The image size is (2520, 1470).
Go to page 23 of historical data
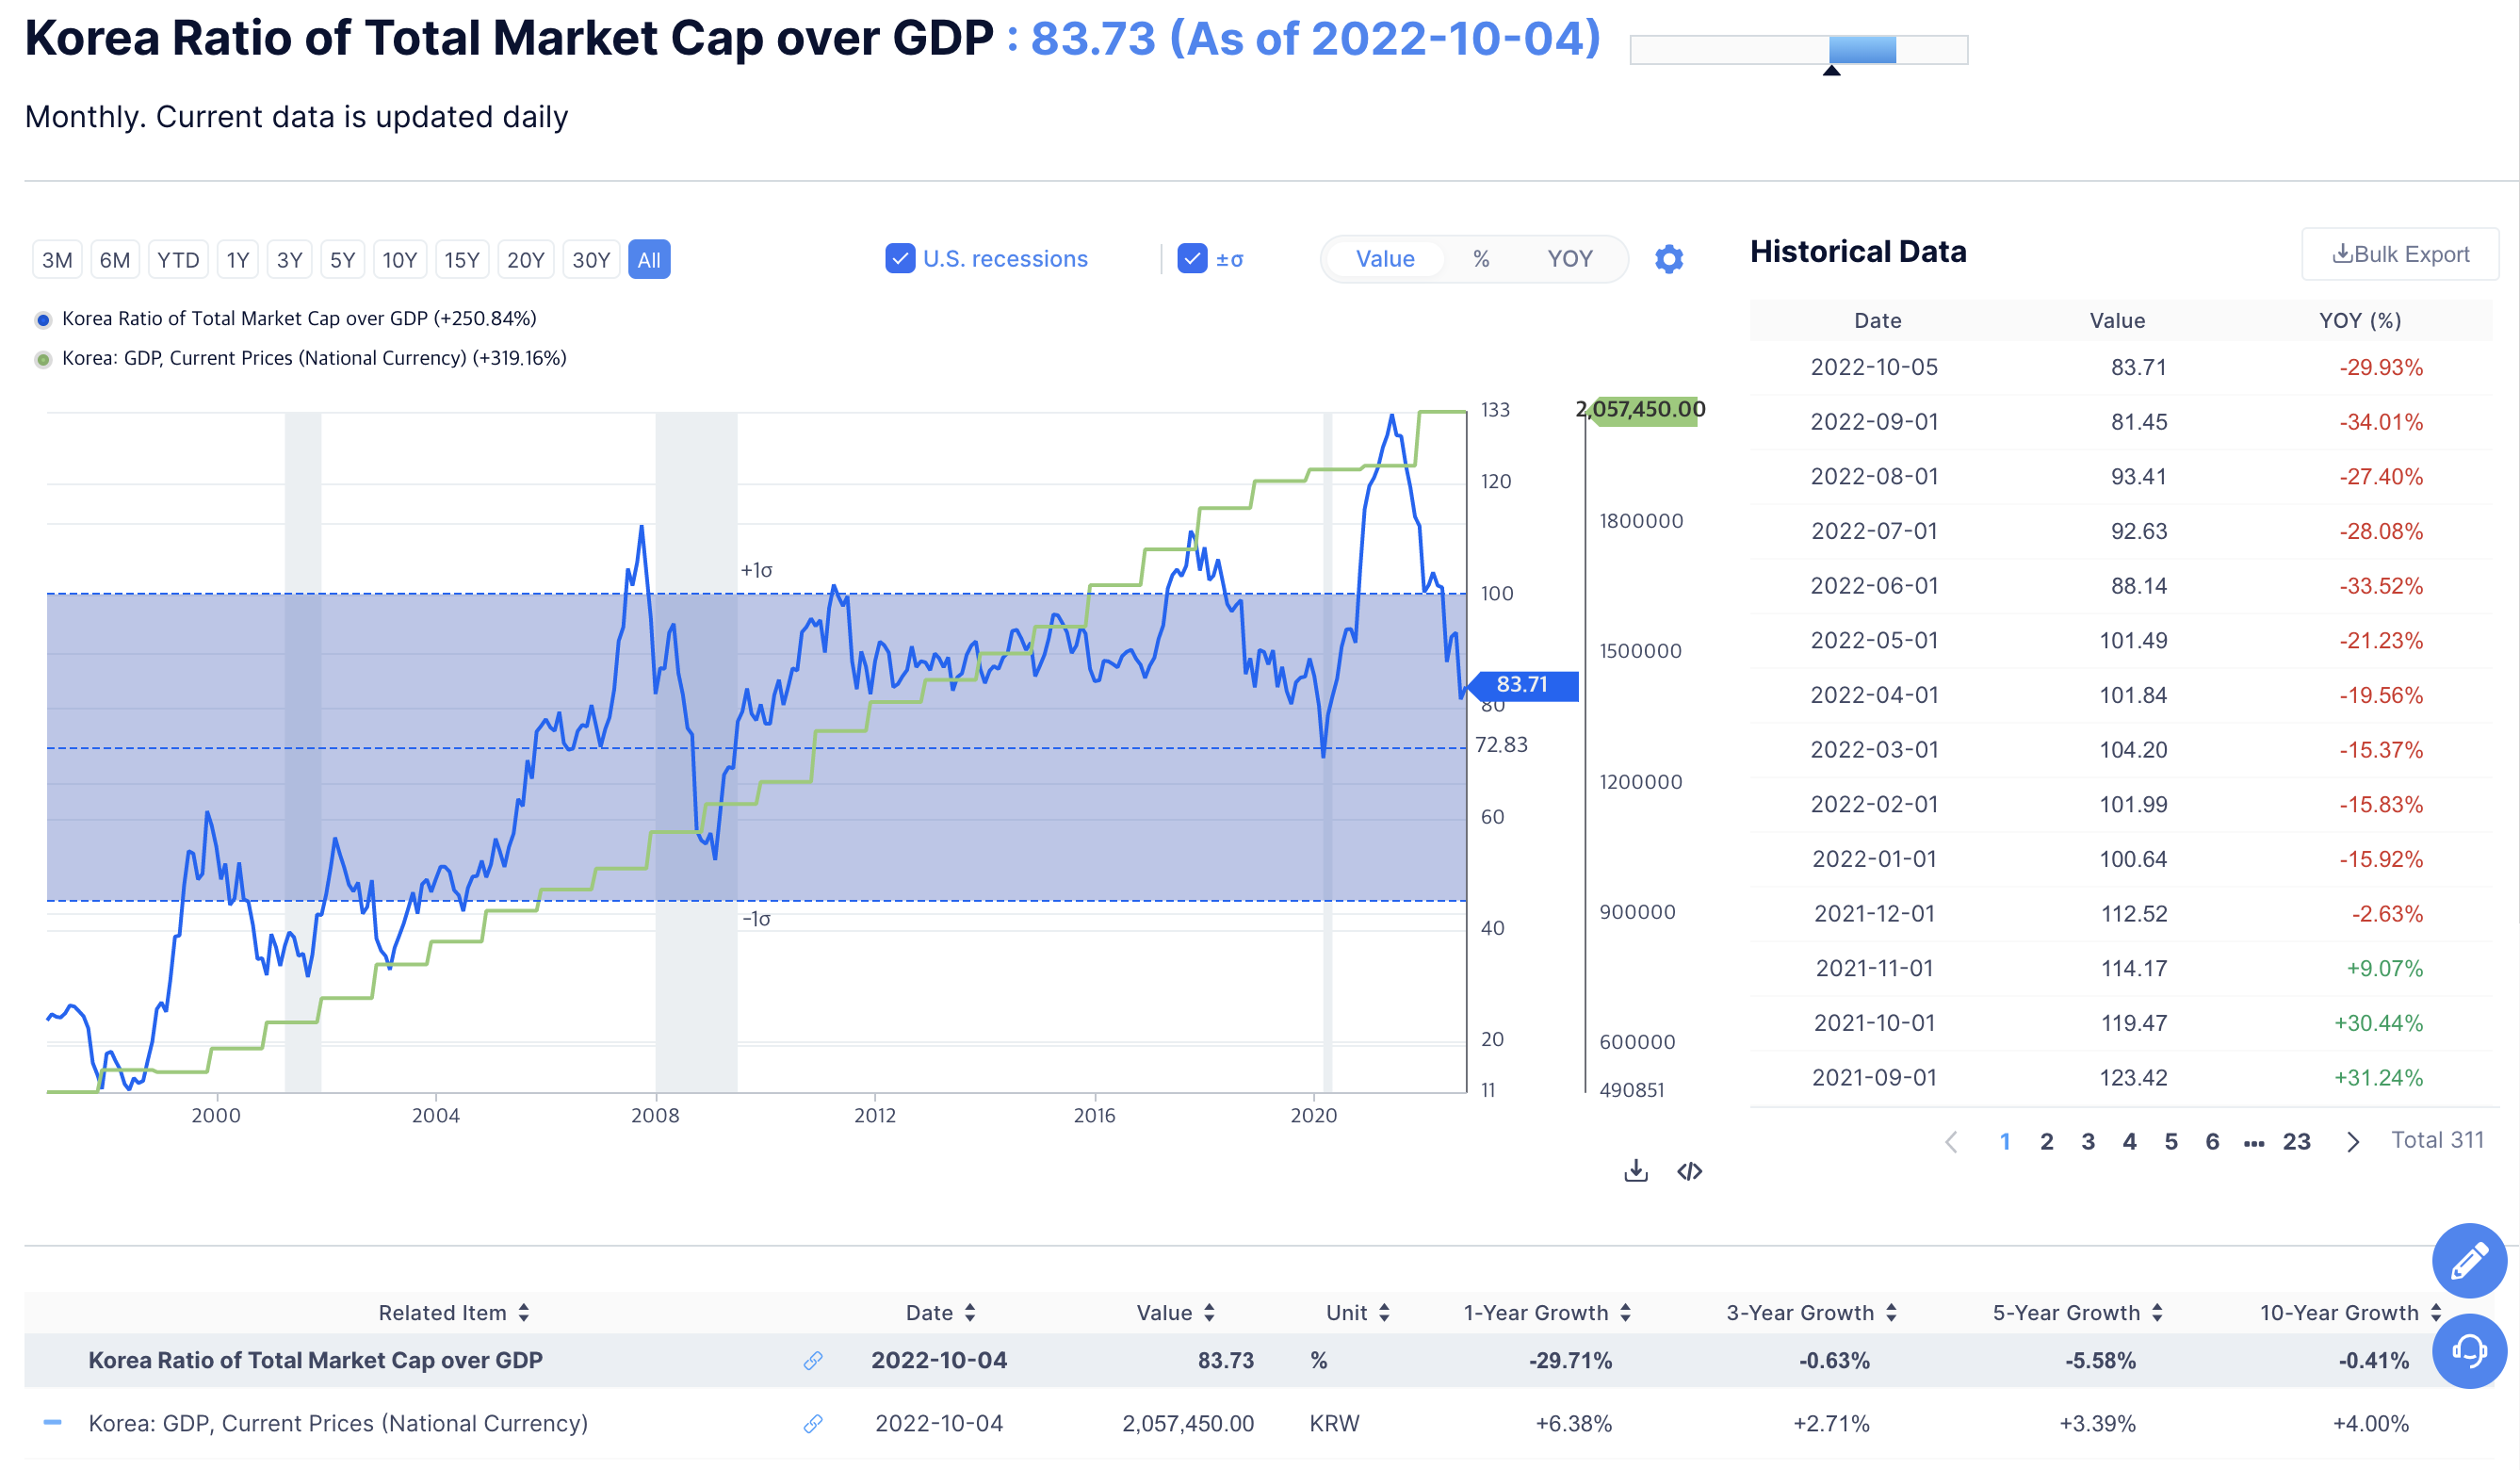point(2296,1142)
